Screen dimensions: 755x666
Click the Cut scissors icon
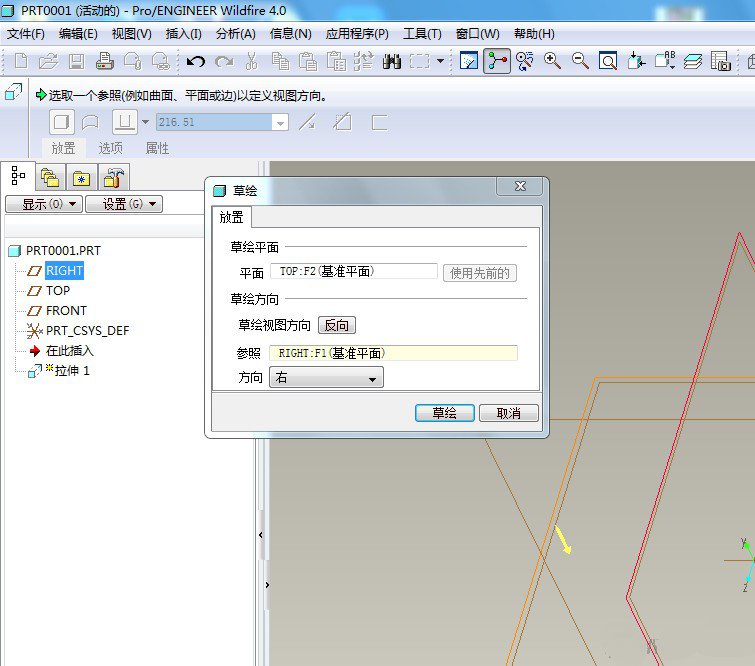pyautogui.click(x=251, y=61)
